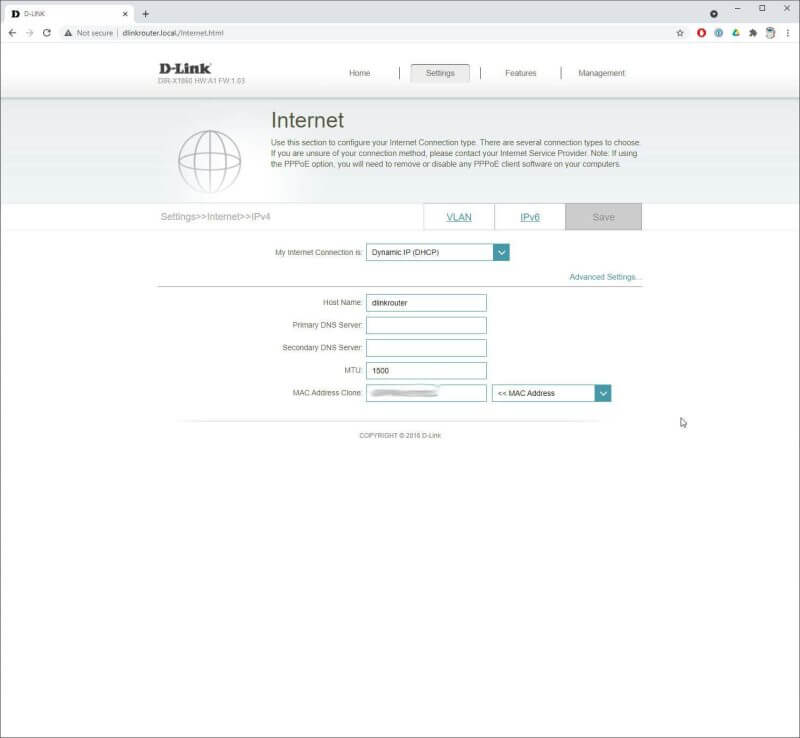This screenshot has width=800, height=738.
Task: Click the browser profile avatar icon
Action: pyautogui.click(x=770, y=33)
